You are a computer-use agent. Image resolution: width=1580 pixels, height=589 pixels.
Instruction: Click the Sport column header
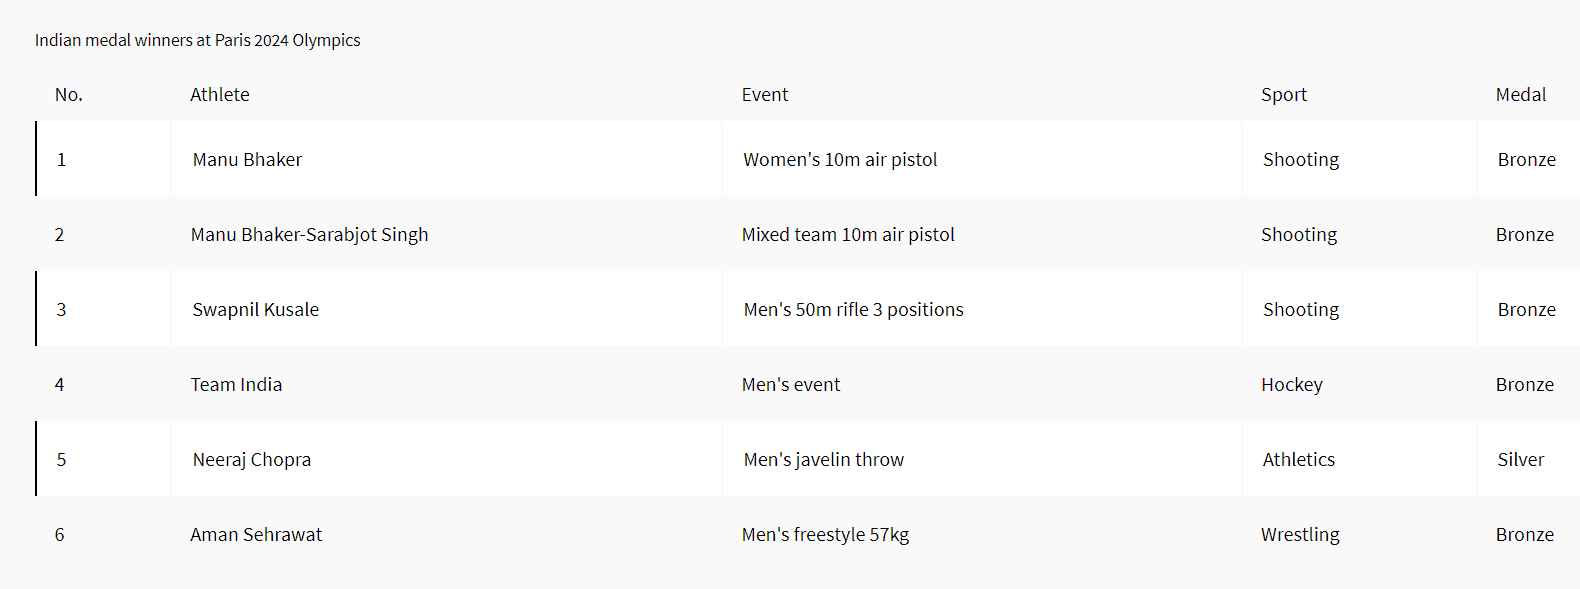point(1284,95)
